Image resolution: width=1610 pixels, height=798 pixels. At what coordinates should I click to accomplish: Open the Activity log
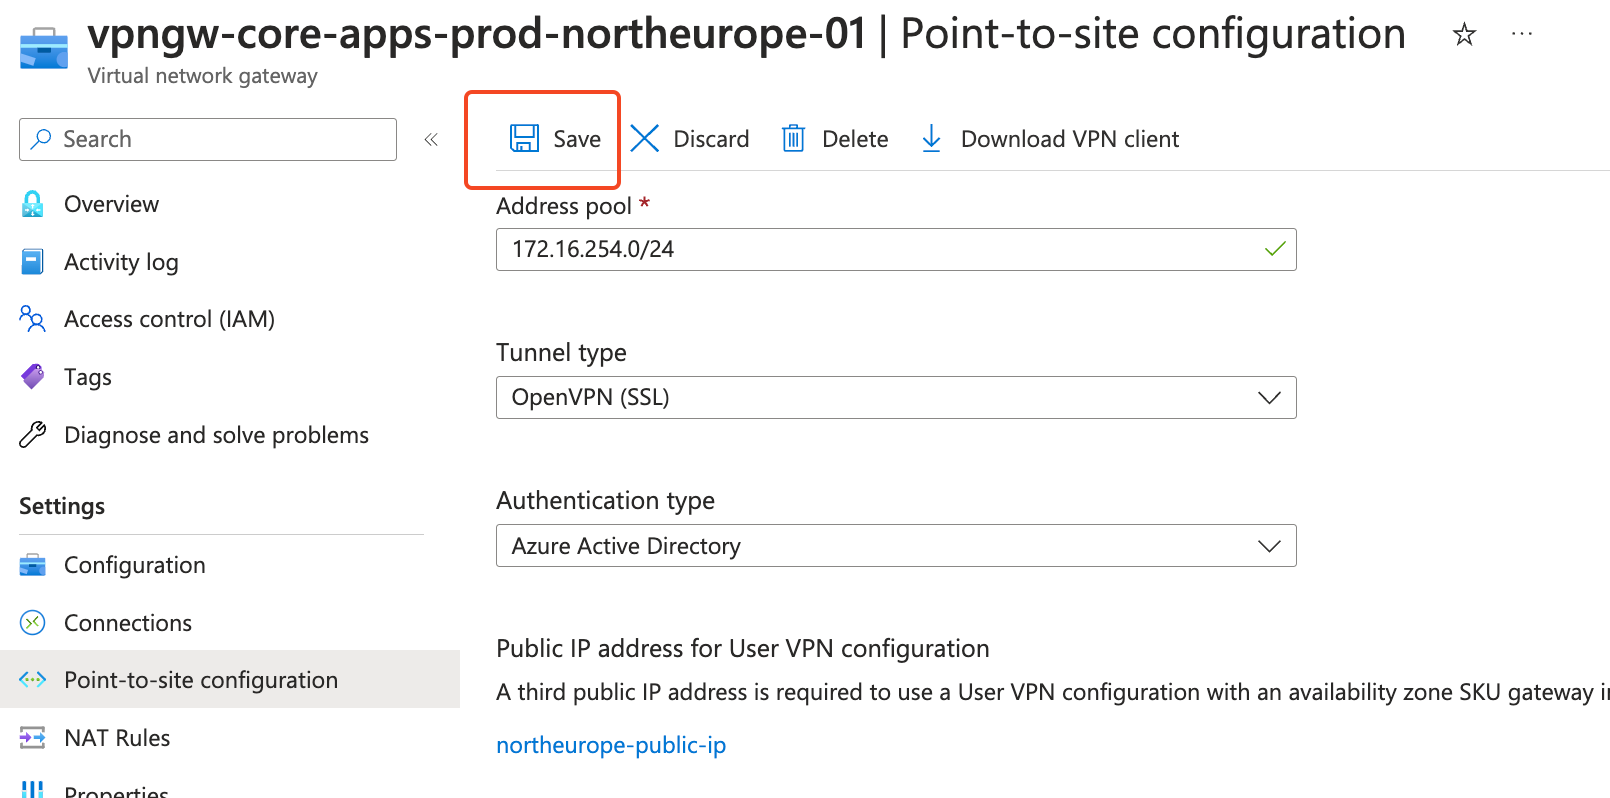[121, 262]
